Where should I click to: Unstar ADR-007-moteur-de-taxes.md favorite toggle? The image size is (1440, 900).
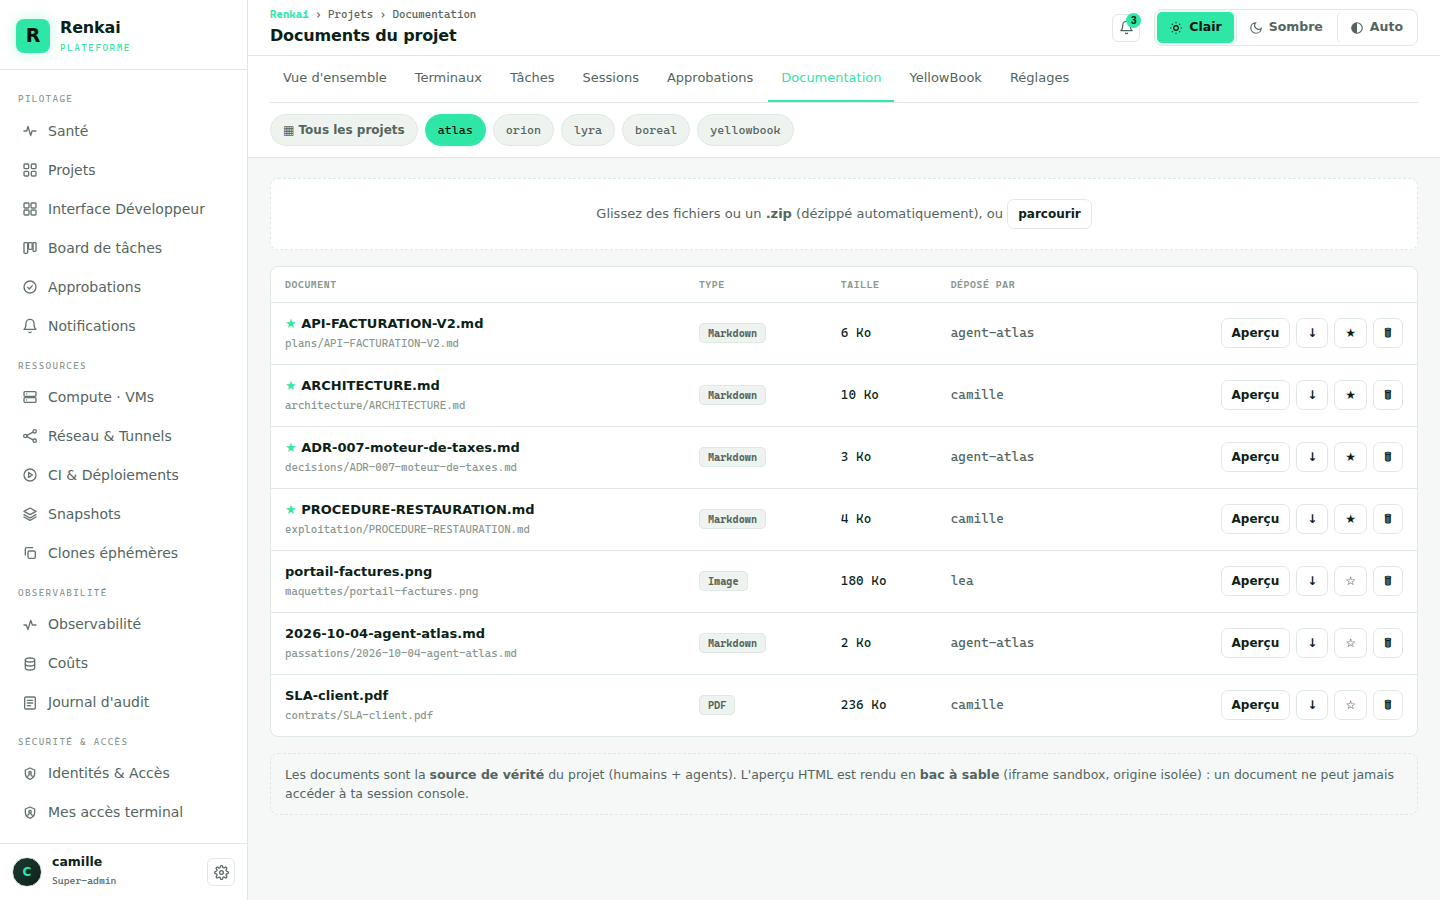point(1350,457)
